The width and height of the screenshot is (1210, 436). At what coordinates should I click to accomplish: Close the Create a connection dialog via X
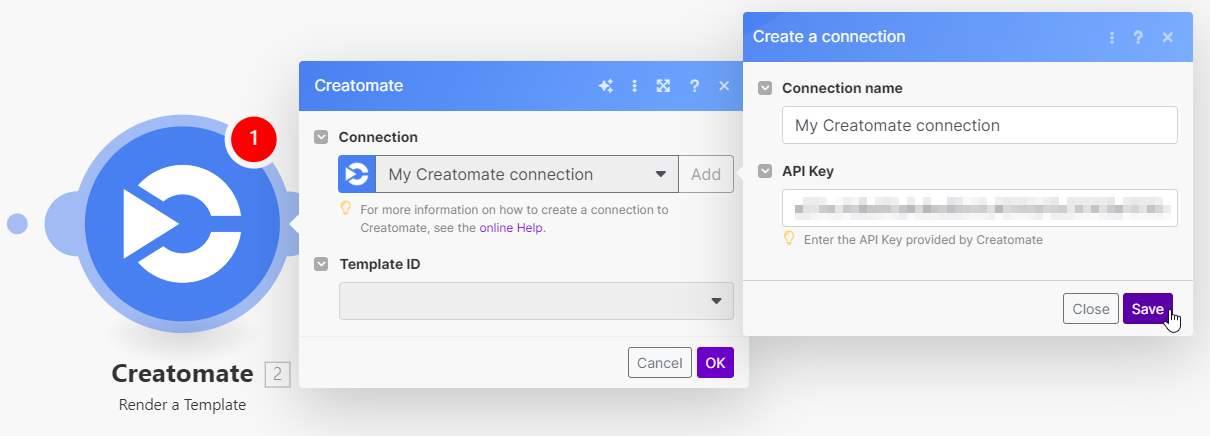pos(1167,37)
